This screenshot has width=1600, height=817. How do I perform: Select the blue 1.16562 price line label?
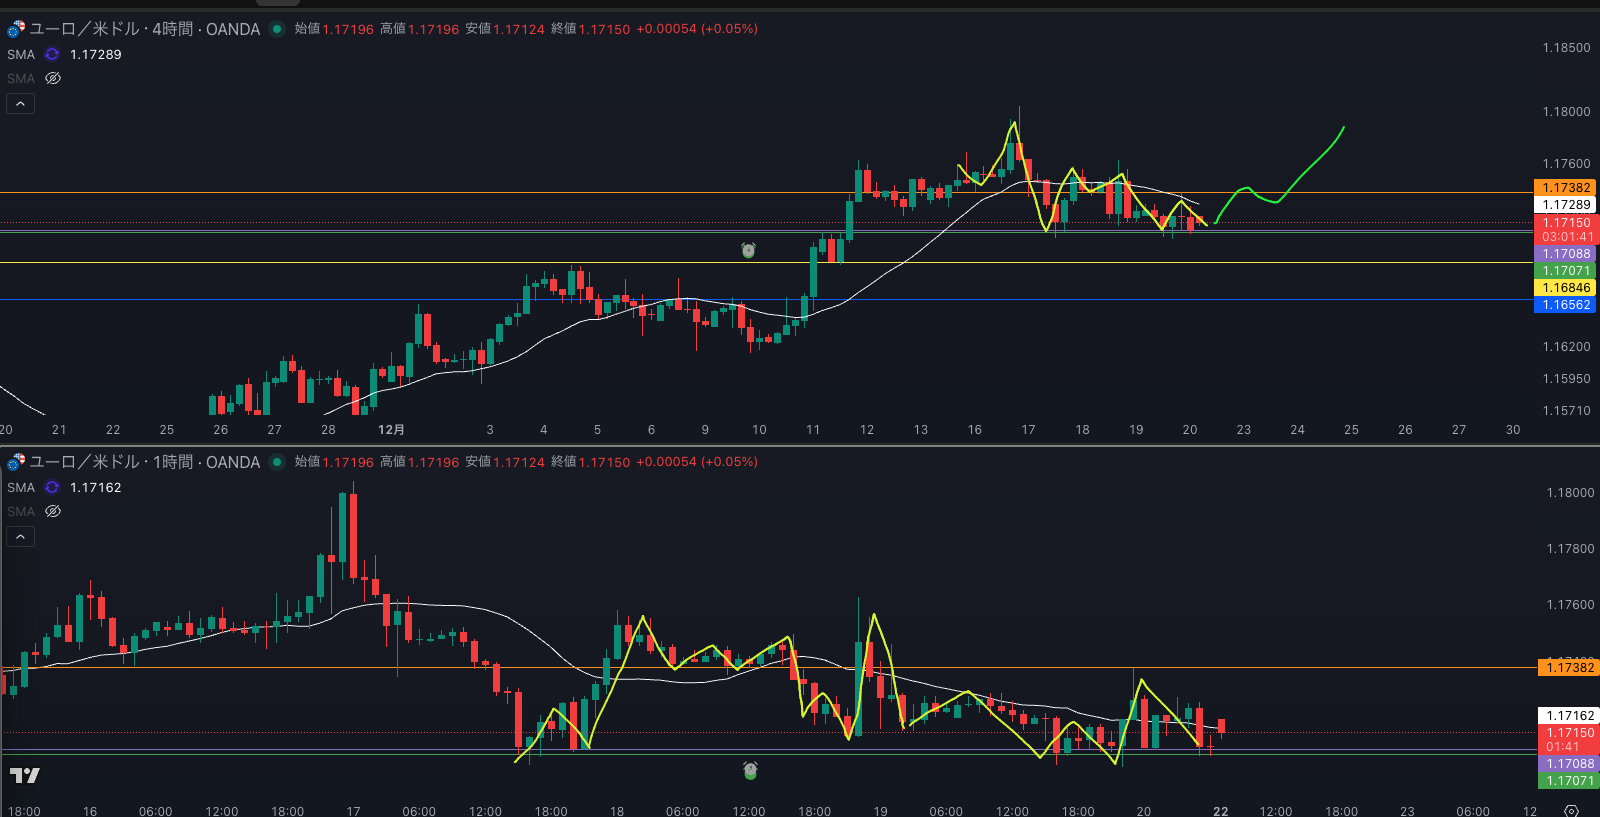point(1565,305)
